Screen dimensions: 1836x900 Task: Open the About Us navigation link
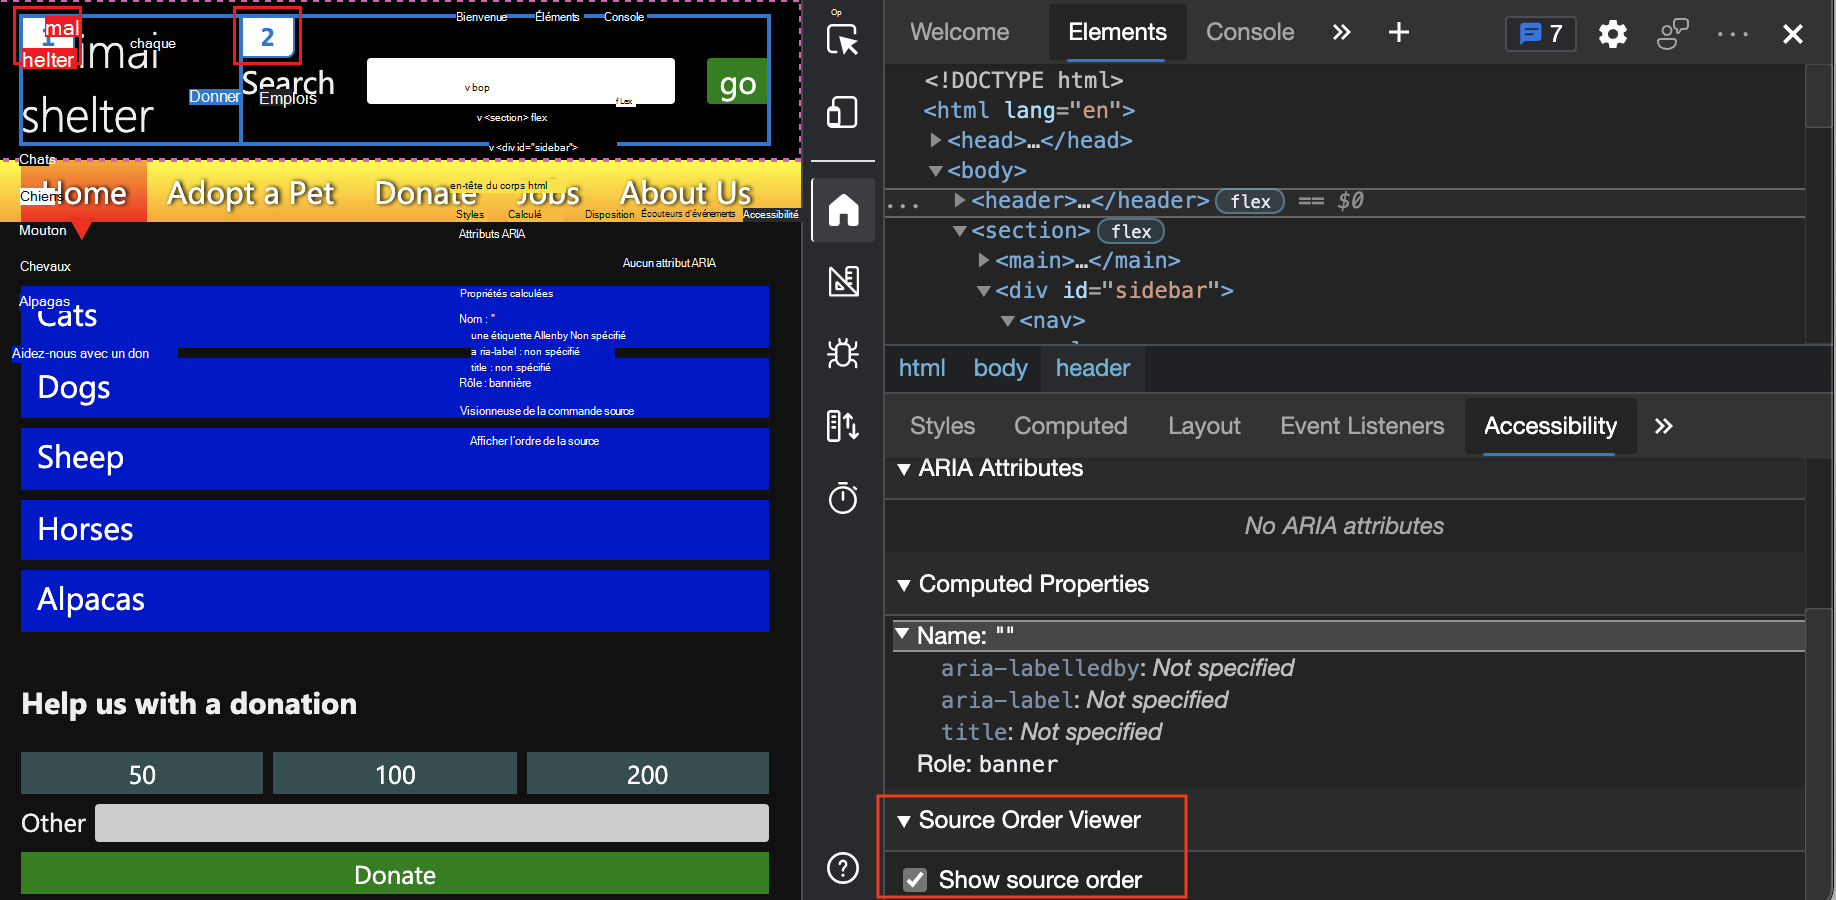pyautogui.click(x=686, y=192)
